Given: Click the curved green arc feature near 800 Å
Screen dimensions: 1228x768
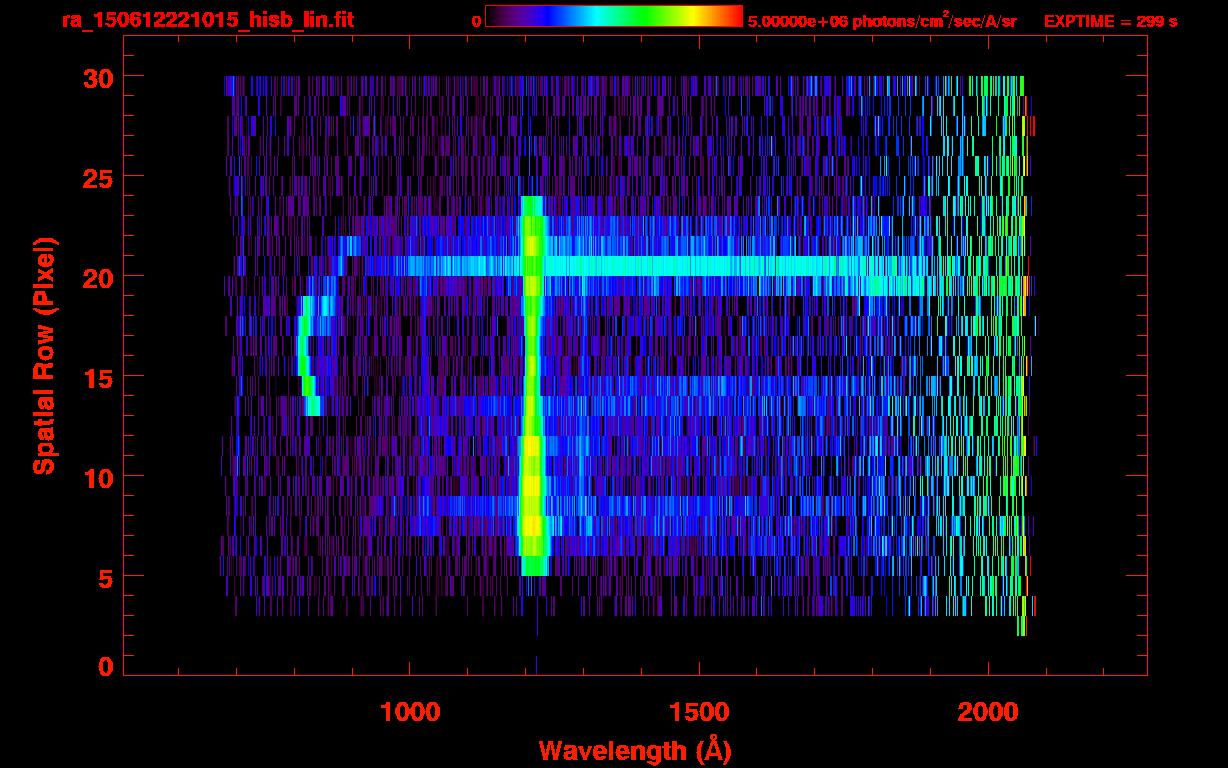Looking at the screenshot, I should 305,356.
